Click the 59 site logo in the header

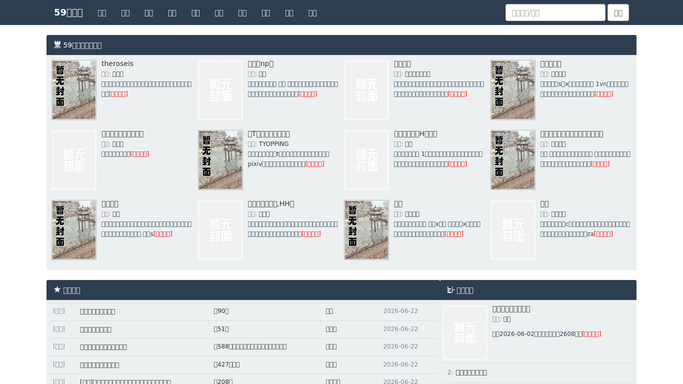point(68,13)
